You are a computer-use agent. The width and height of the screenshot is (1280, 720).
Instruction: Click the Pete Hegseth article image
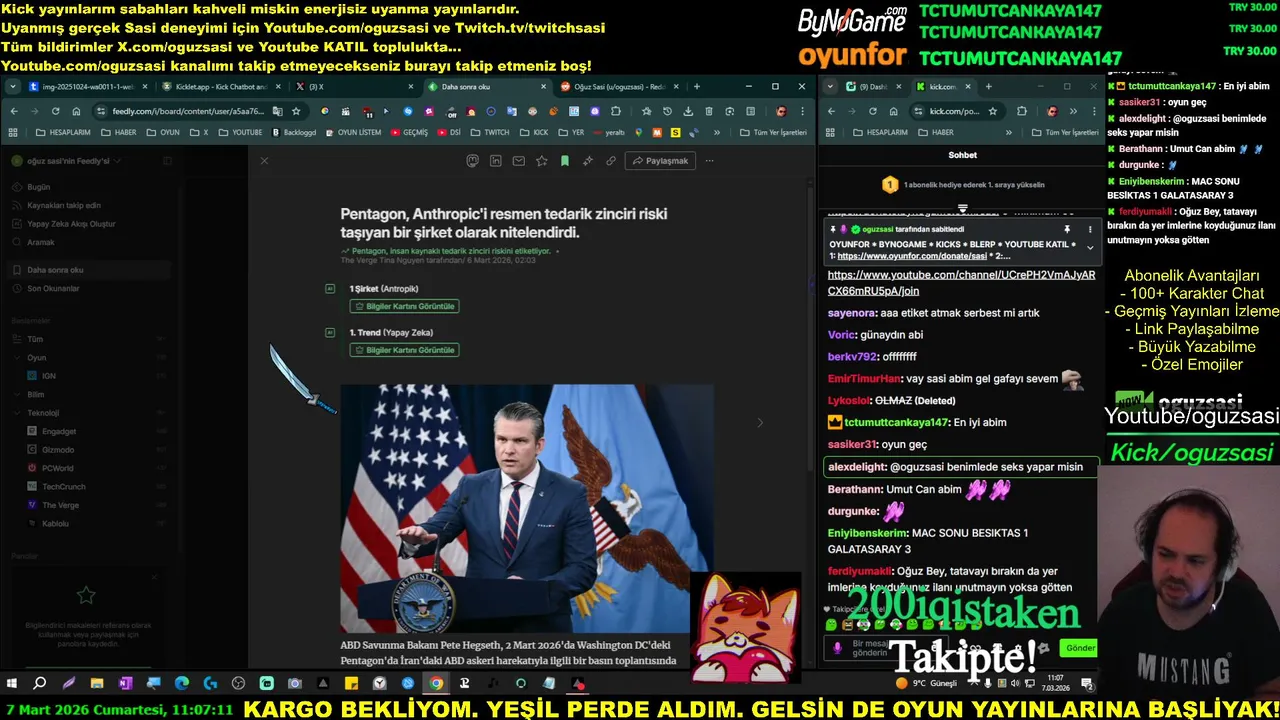click(527, 508)
